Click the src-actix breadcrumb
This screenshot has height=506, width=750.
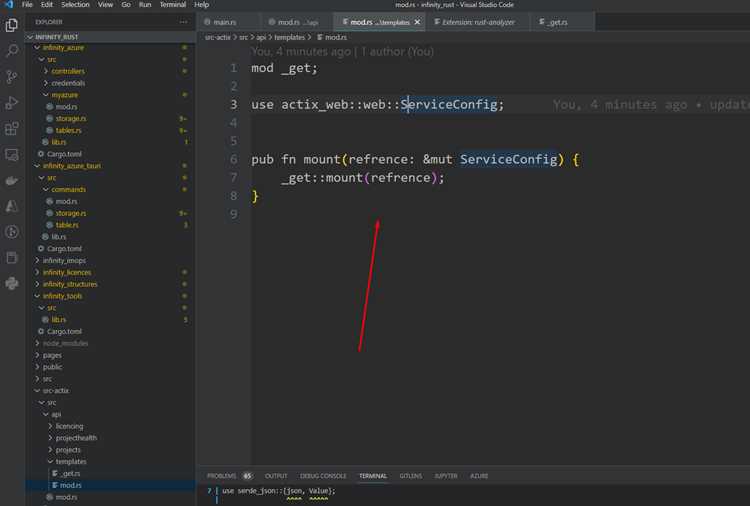(x=218, y=37)
